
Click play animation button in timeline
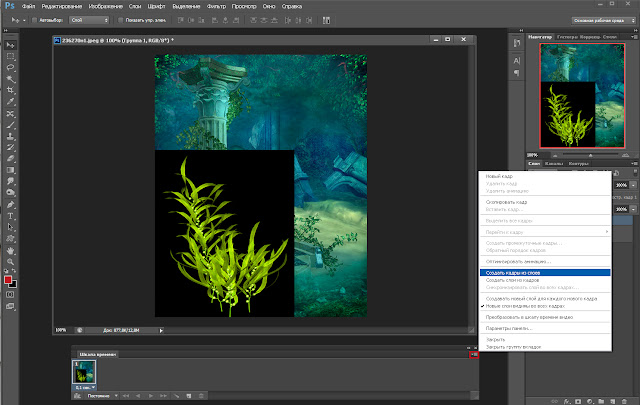151,396
